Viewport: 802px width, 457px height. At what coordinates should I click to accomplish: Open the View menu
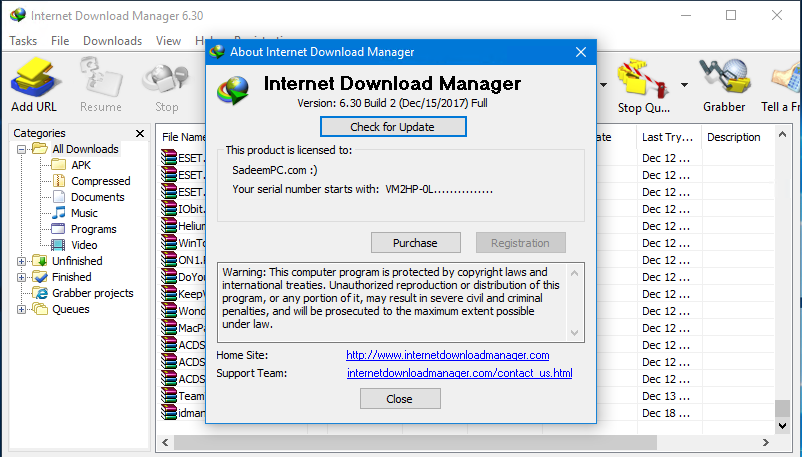click(x=168, y=41)
